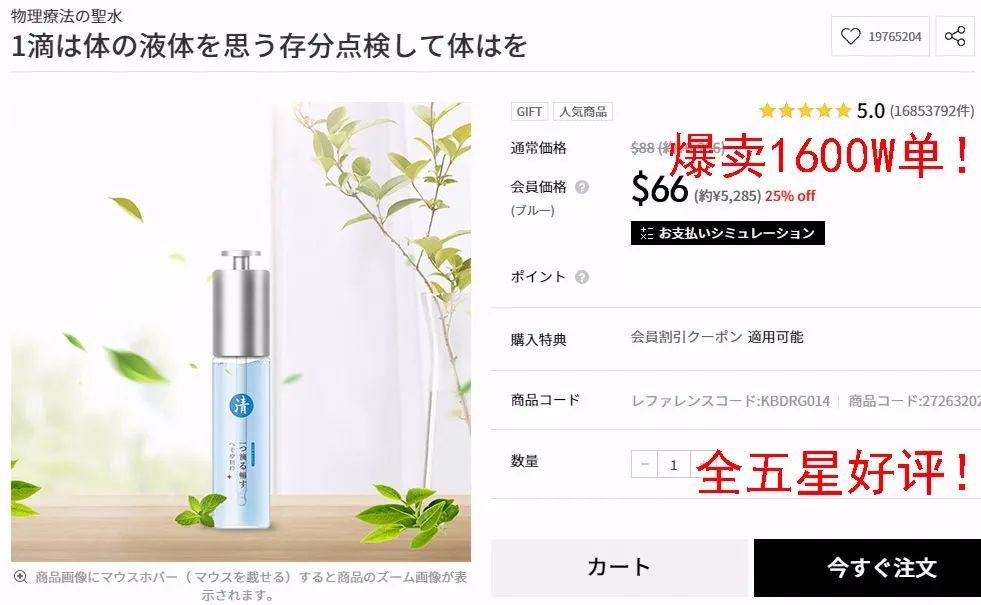Screen dimensions: 981x605
Task: Click the heart wishlist icon
Action: pos(850,36)
